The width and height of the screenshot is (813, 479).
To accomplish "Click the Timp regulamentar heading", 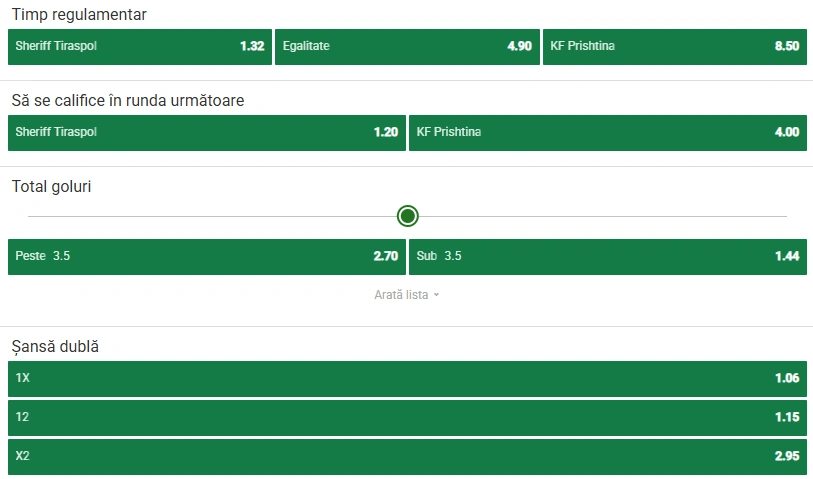I will click(79, 15).
